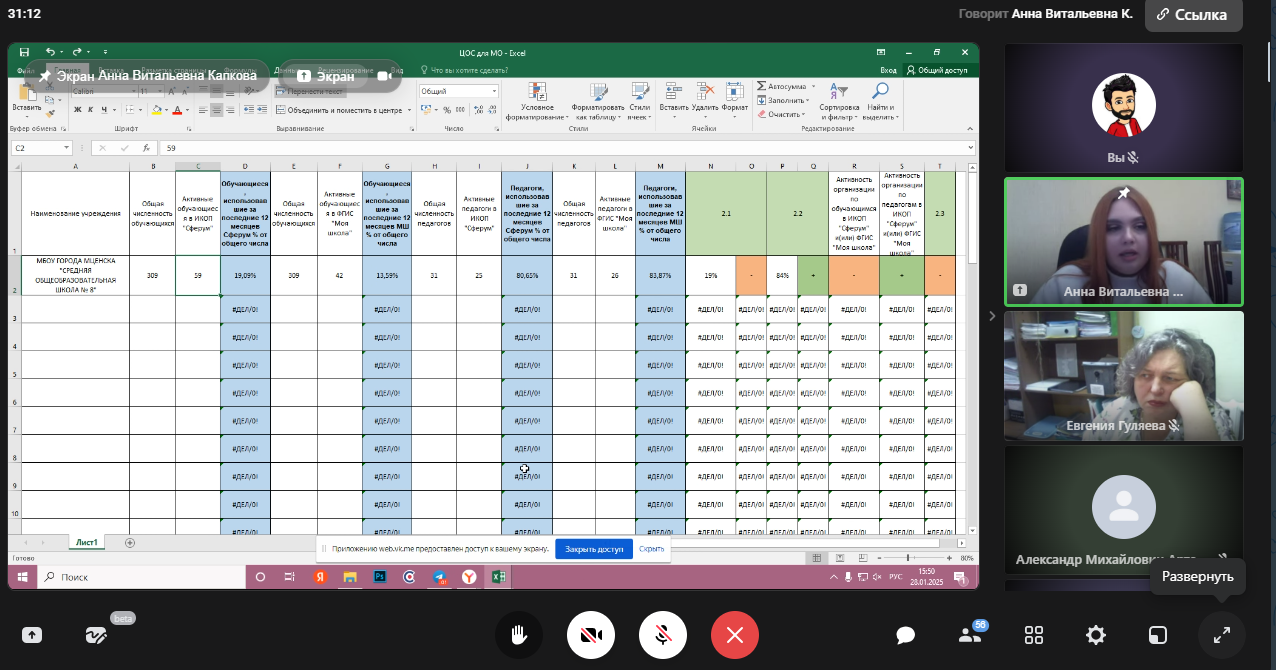Image resolution: width=1276 pixels, height=670 pixels.
Task: Unmute the microphone
Action: click(x=662, y=635)
